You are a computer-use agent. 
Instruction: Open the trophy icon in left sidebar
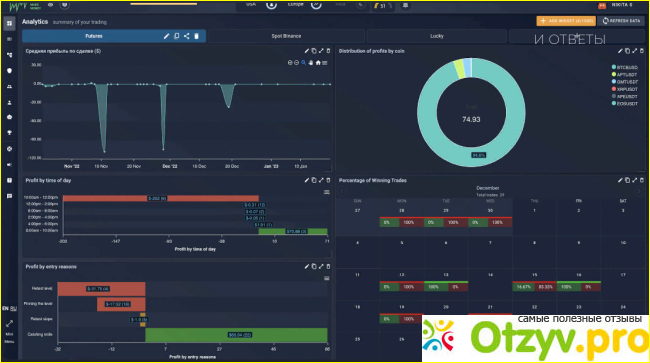tap(9, 133)
